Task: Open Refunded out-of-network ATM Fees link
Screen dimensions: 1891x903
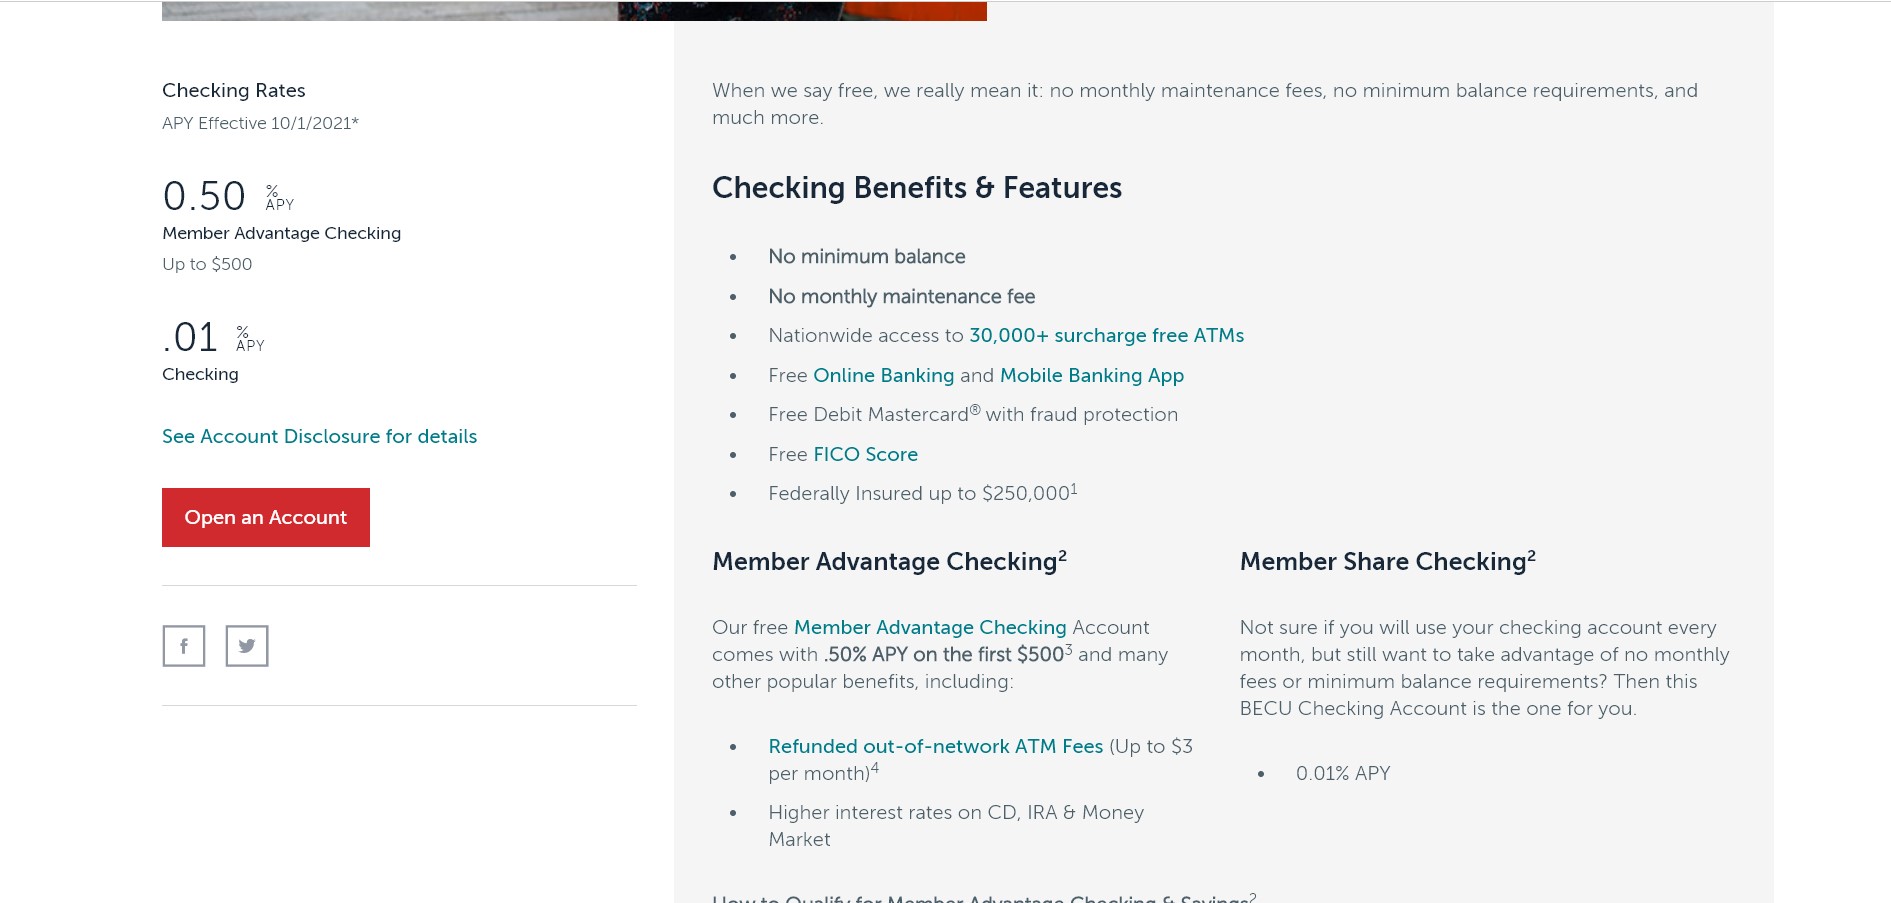Action: [936, 746]
